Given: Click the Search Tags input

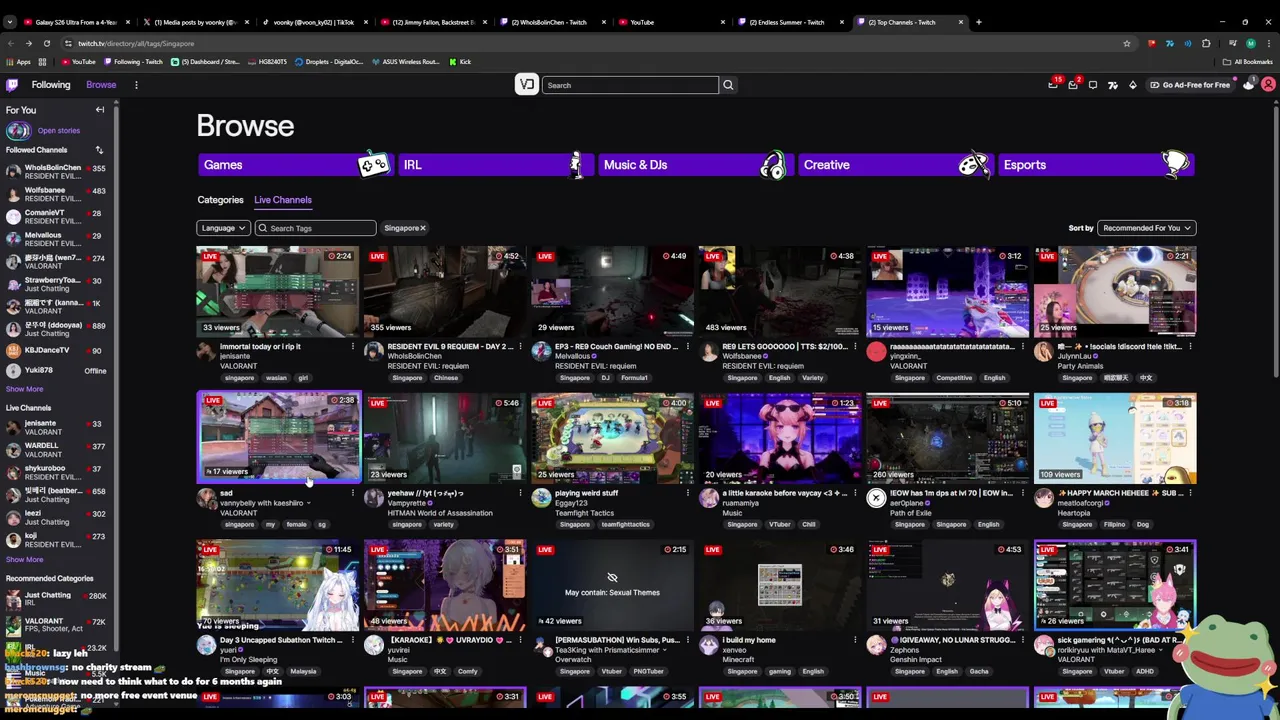Looking at the screenshot, I should 316,228.
